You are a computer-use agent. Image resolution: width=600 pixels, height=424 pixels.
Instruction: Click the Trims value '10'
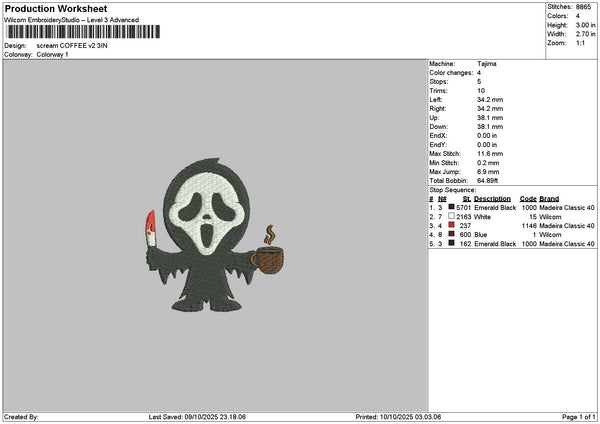click(x=481, y=91)
